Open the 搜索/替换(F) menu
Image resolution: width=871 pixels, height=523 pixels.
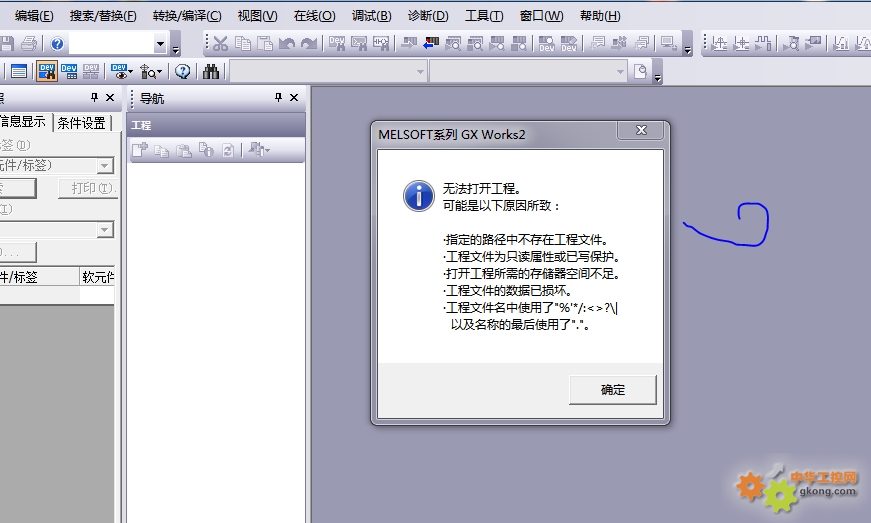point(103,16)
